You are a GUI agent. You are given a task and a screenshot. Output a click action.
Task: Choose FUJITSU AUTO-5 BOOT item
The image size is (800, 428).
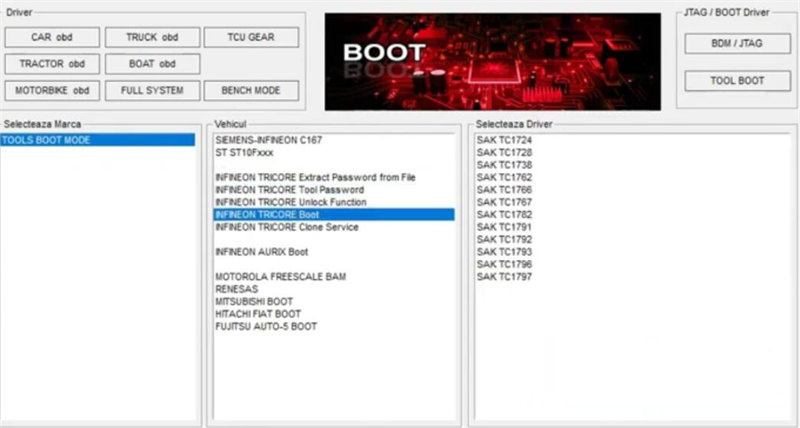pyautogui.click(x=266, y=326)
